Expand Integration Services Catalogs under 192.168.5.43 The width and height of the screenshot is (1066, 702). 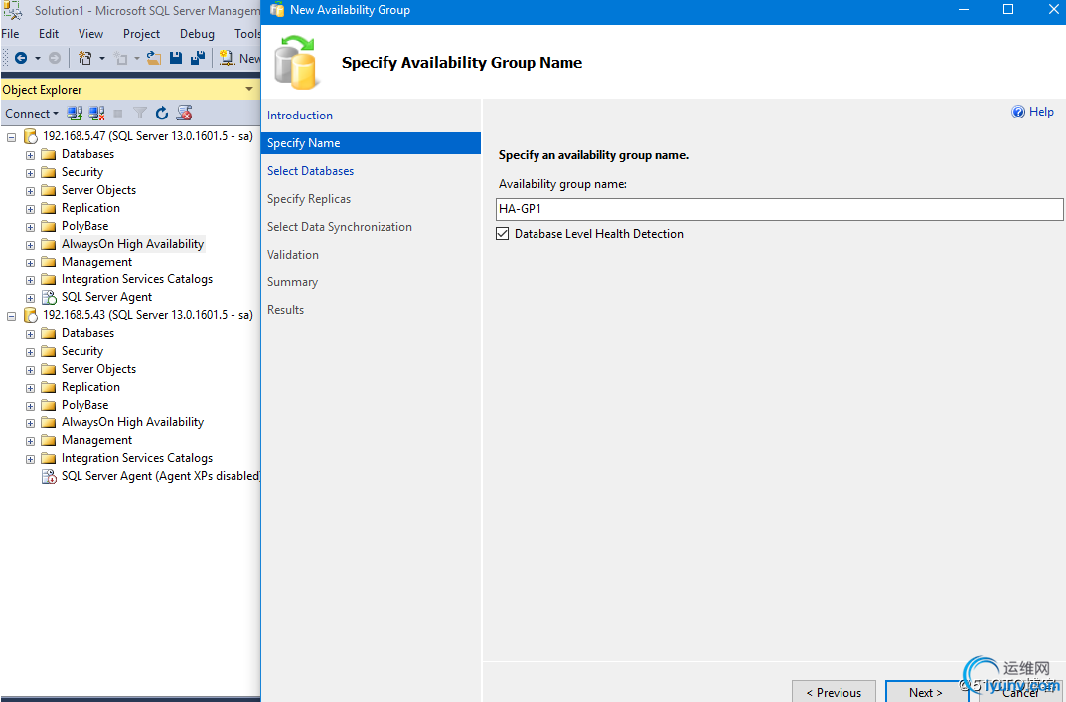[30, 458]
